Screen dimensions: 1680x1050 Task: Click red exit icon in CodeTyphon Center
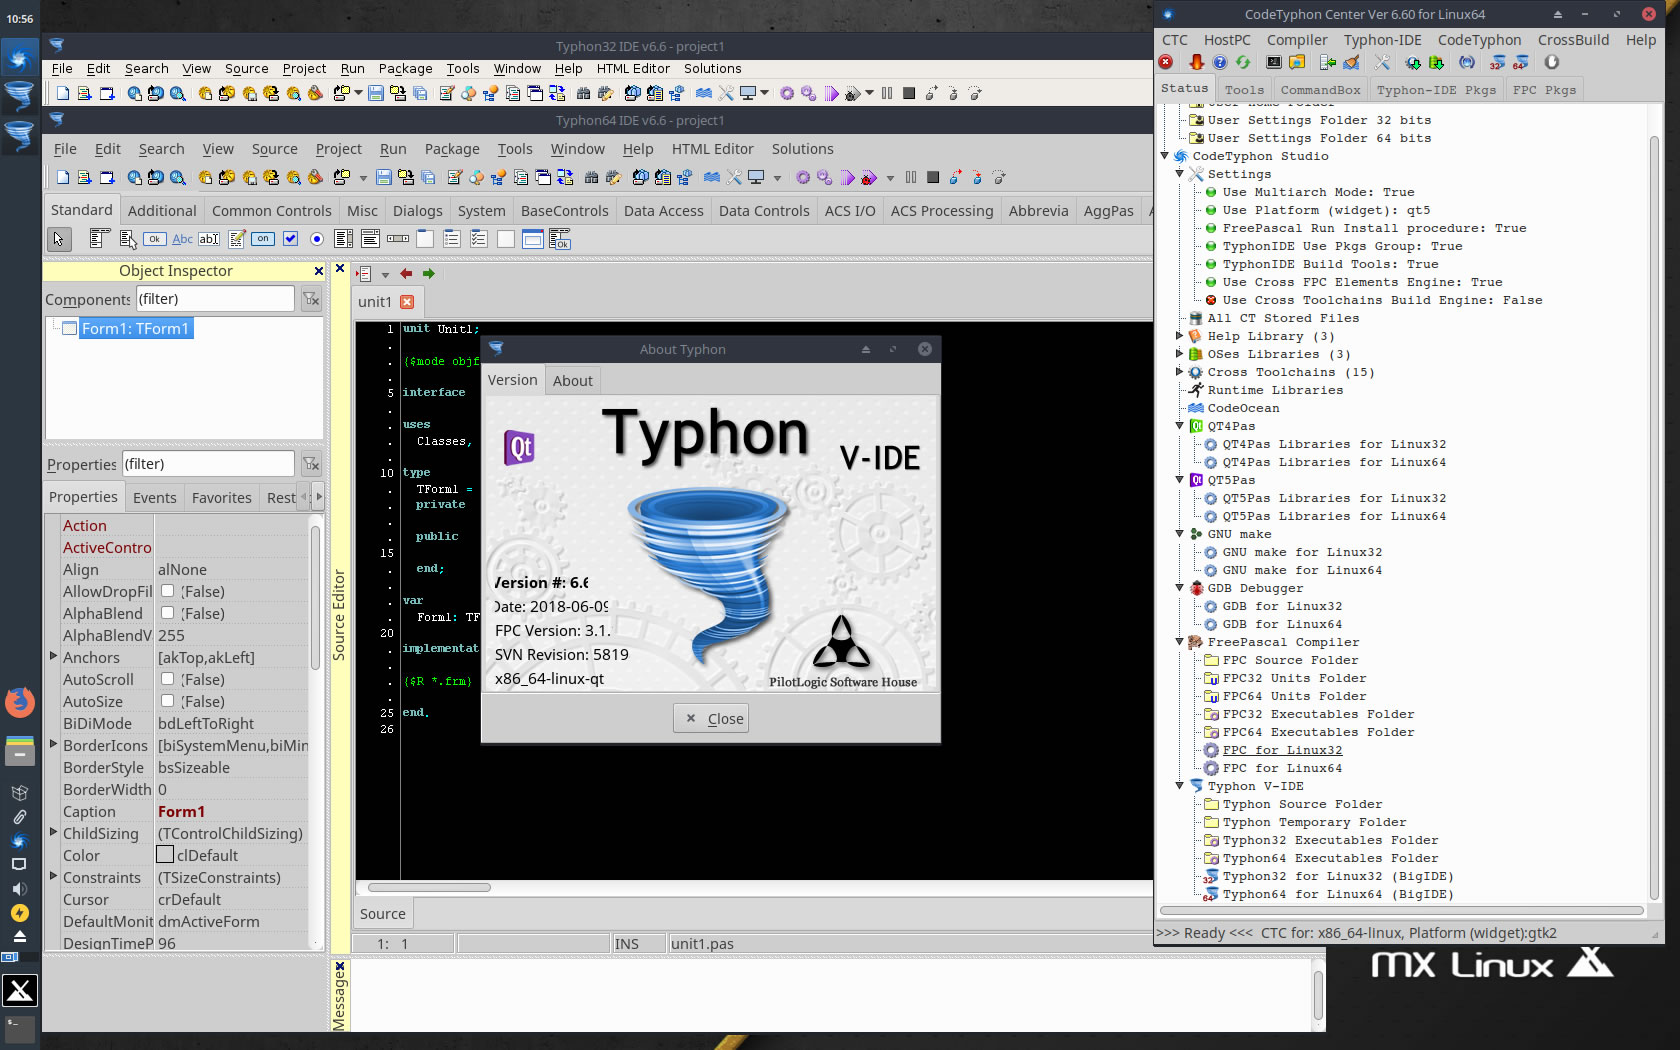coord(1166,62)
